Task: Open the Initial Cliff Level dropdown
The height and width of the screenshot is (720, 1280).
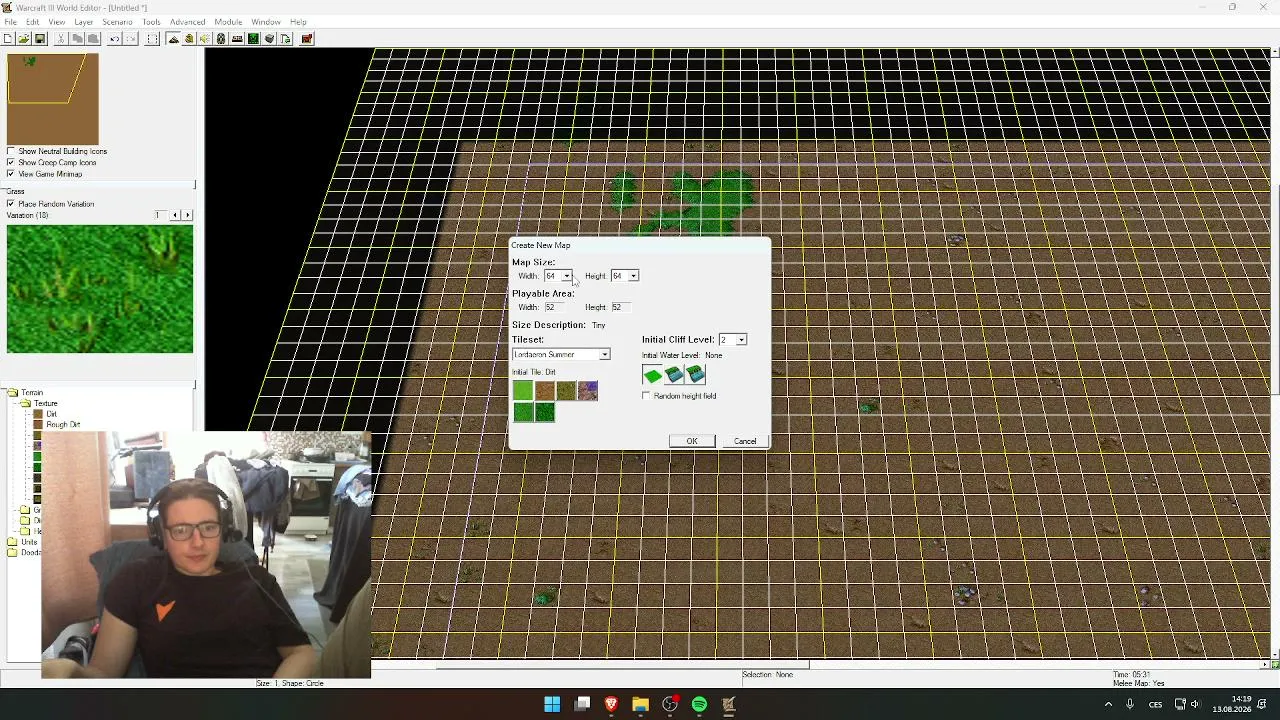Action: (x=741, y=340)
